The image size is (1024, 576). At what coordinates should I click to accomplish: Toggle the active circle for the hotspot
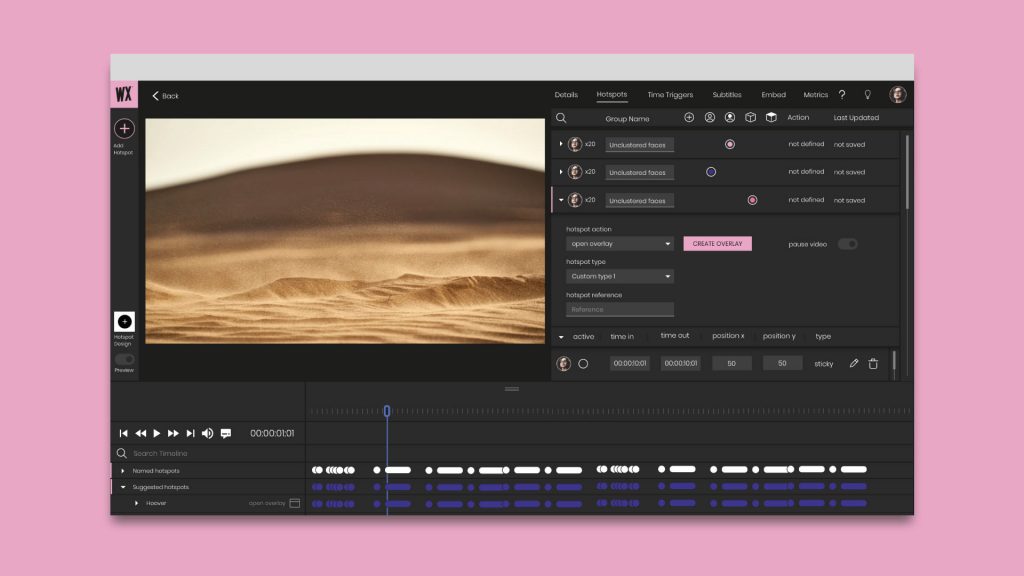click(583, 364)
